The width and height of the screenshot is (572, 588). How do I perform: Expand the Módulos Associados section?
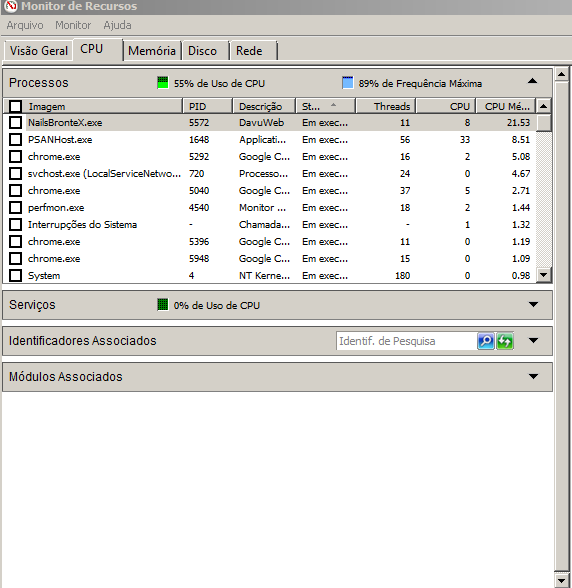[533, 376]
